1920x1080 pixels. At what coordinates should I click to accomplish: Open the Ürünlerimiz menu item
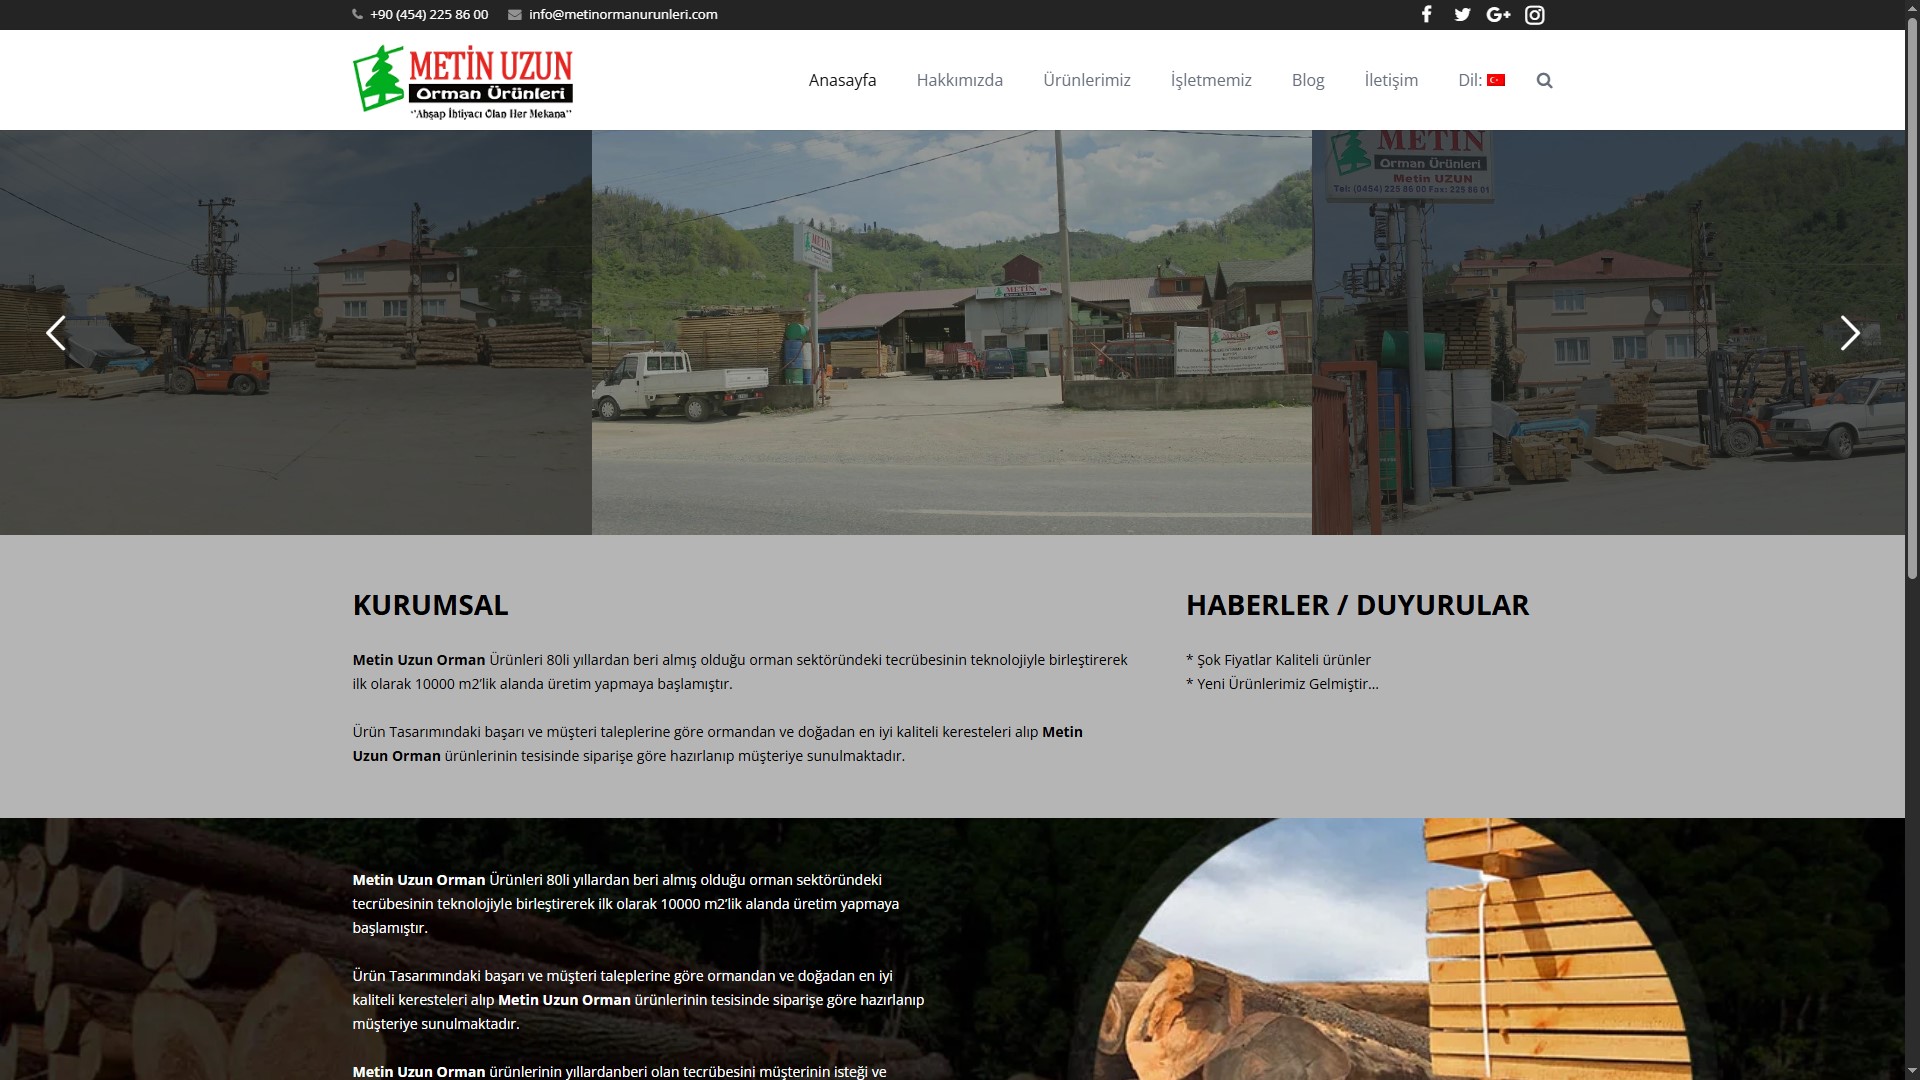tap(1087, 80)
